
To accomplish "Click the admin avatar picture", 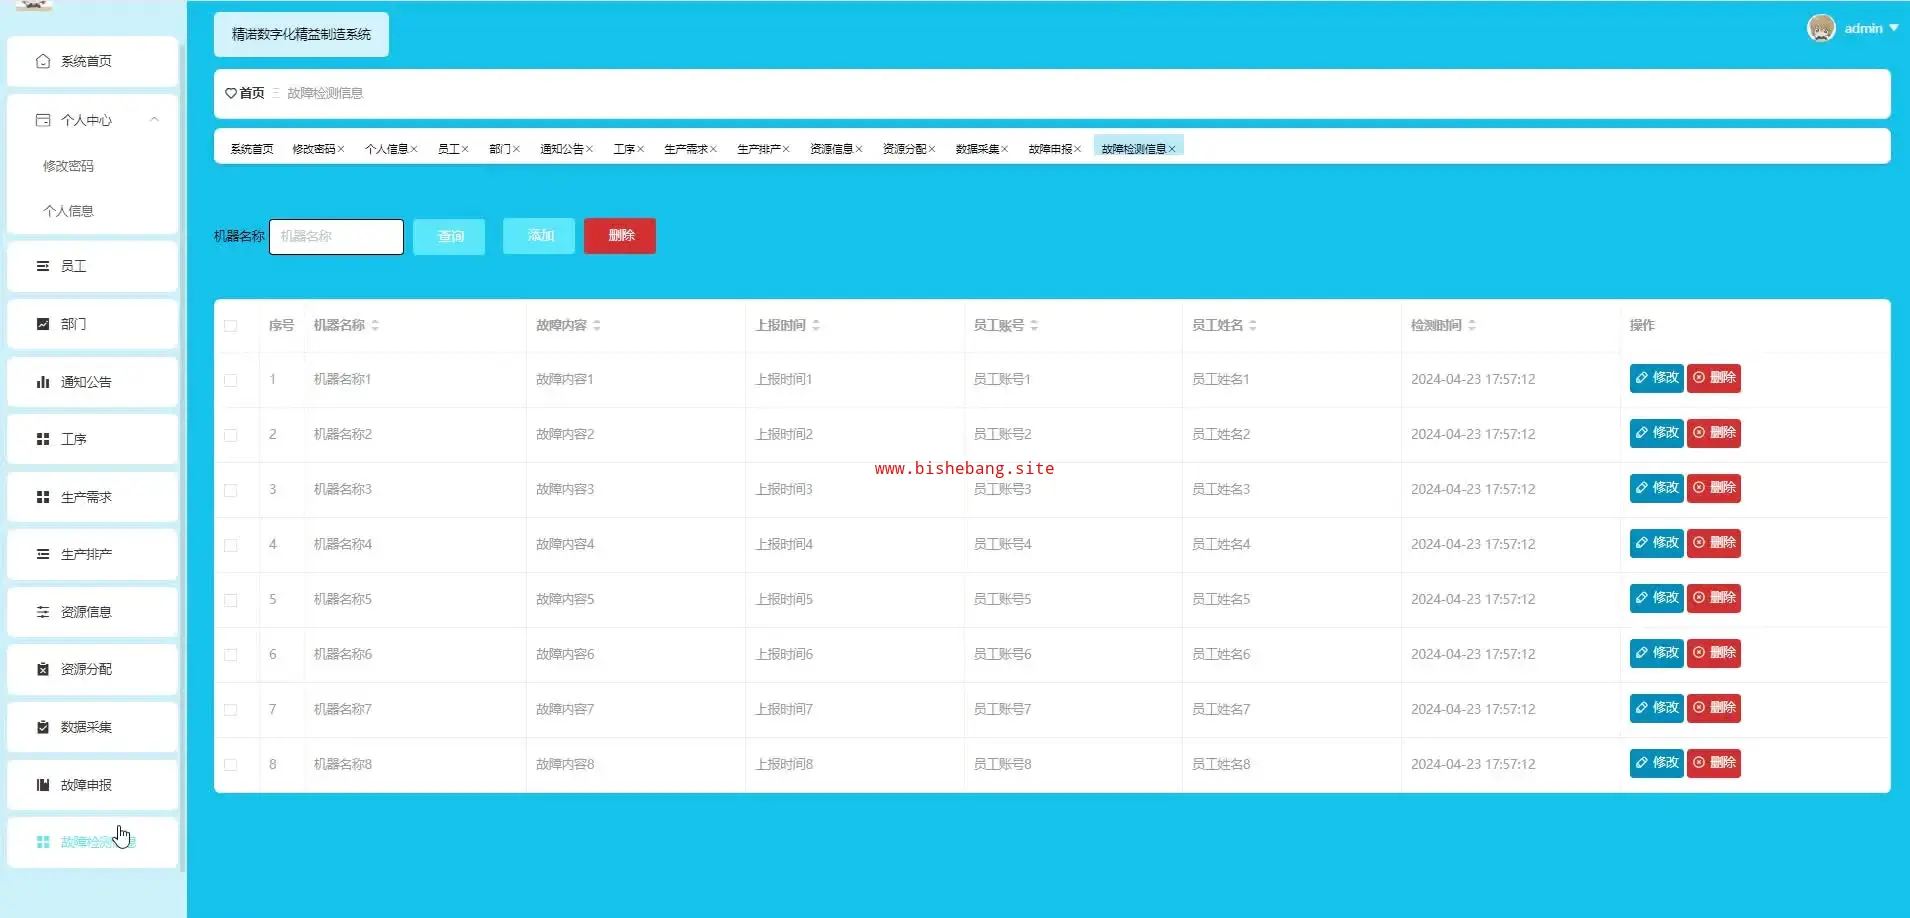I will 1821,28.
